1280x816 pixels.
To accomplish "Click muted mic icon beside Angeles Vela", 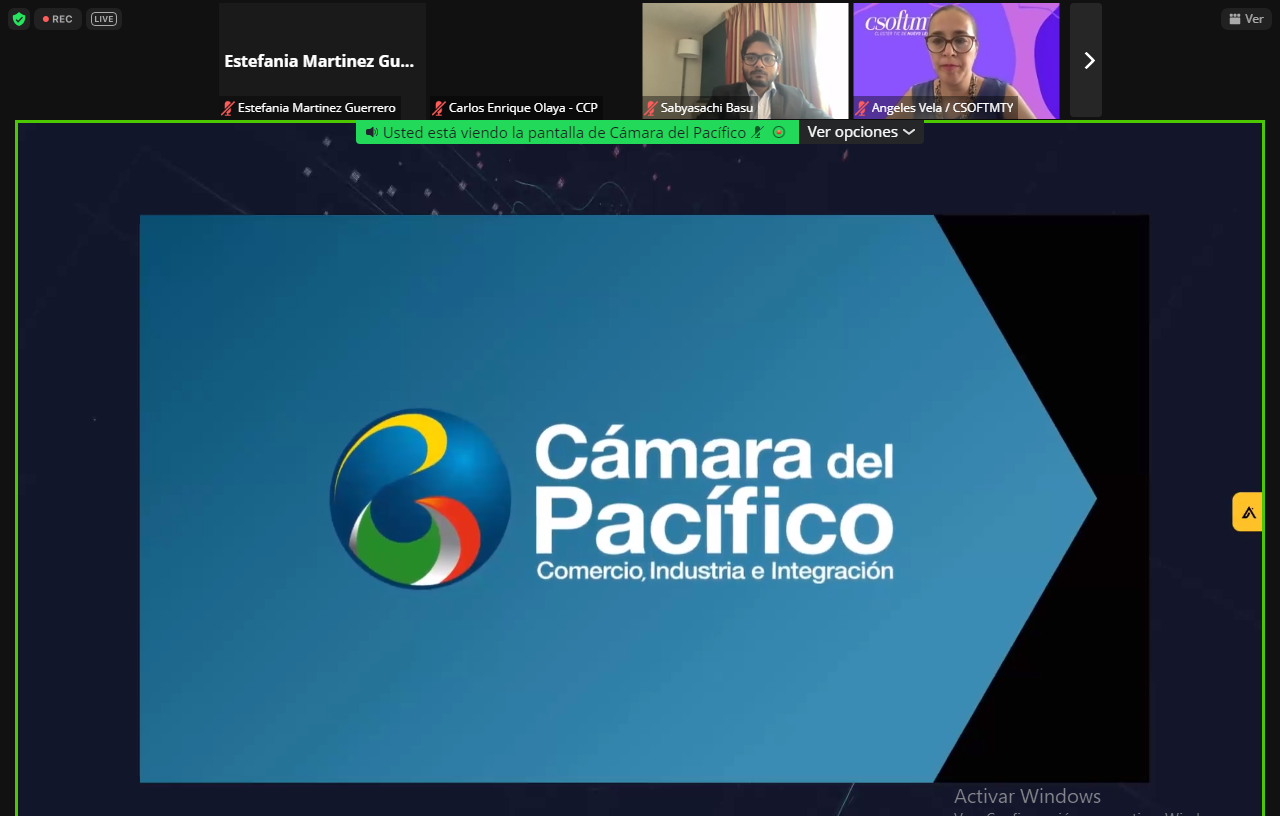I will (x=862, y=108).
